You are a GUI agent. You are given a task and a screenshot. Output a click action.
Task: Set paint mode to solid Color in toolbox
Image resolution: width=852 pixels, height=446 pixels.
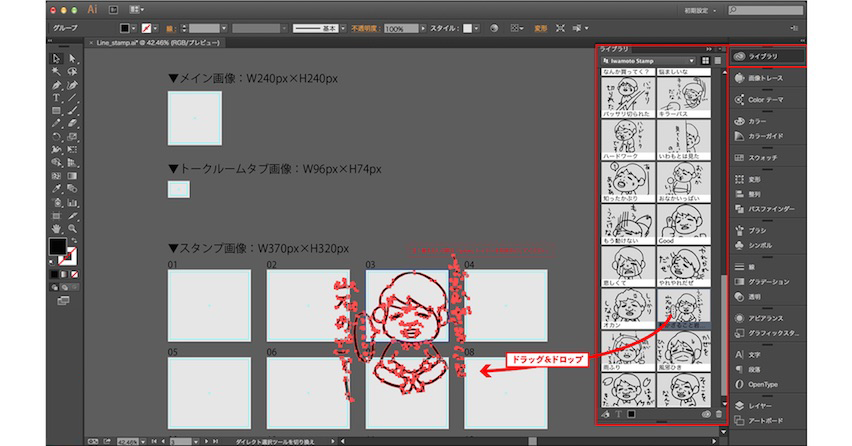(x=55, y=274)
